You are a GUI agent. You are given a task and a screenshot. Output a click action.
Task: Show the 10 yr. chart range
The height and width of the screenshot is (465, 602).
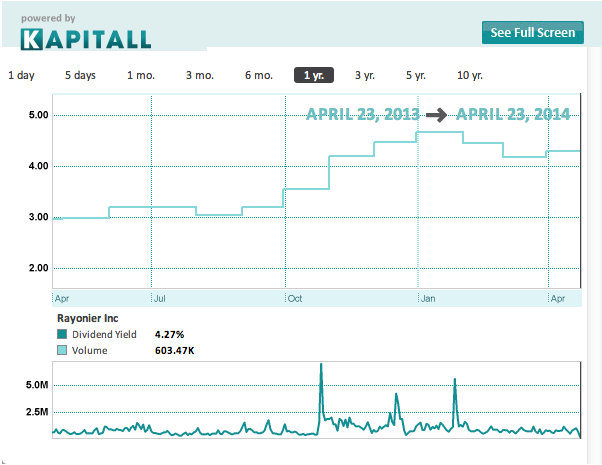pyautogui.click(x=470, y=75)
